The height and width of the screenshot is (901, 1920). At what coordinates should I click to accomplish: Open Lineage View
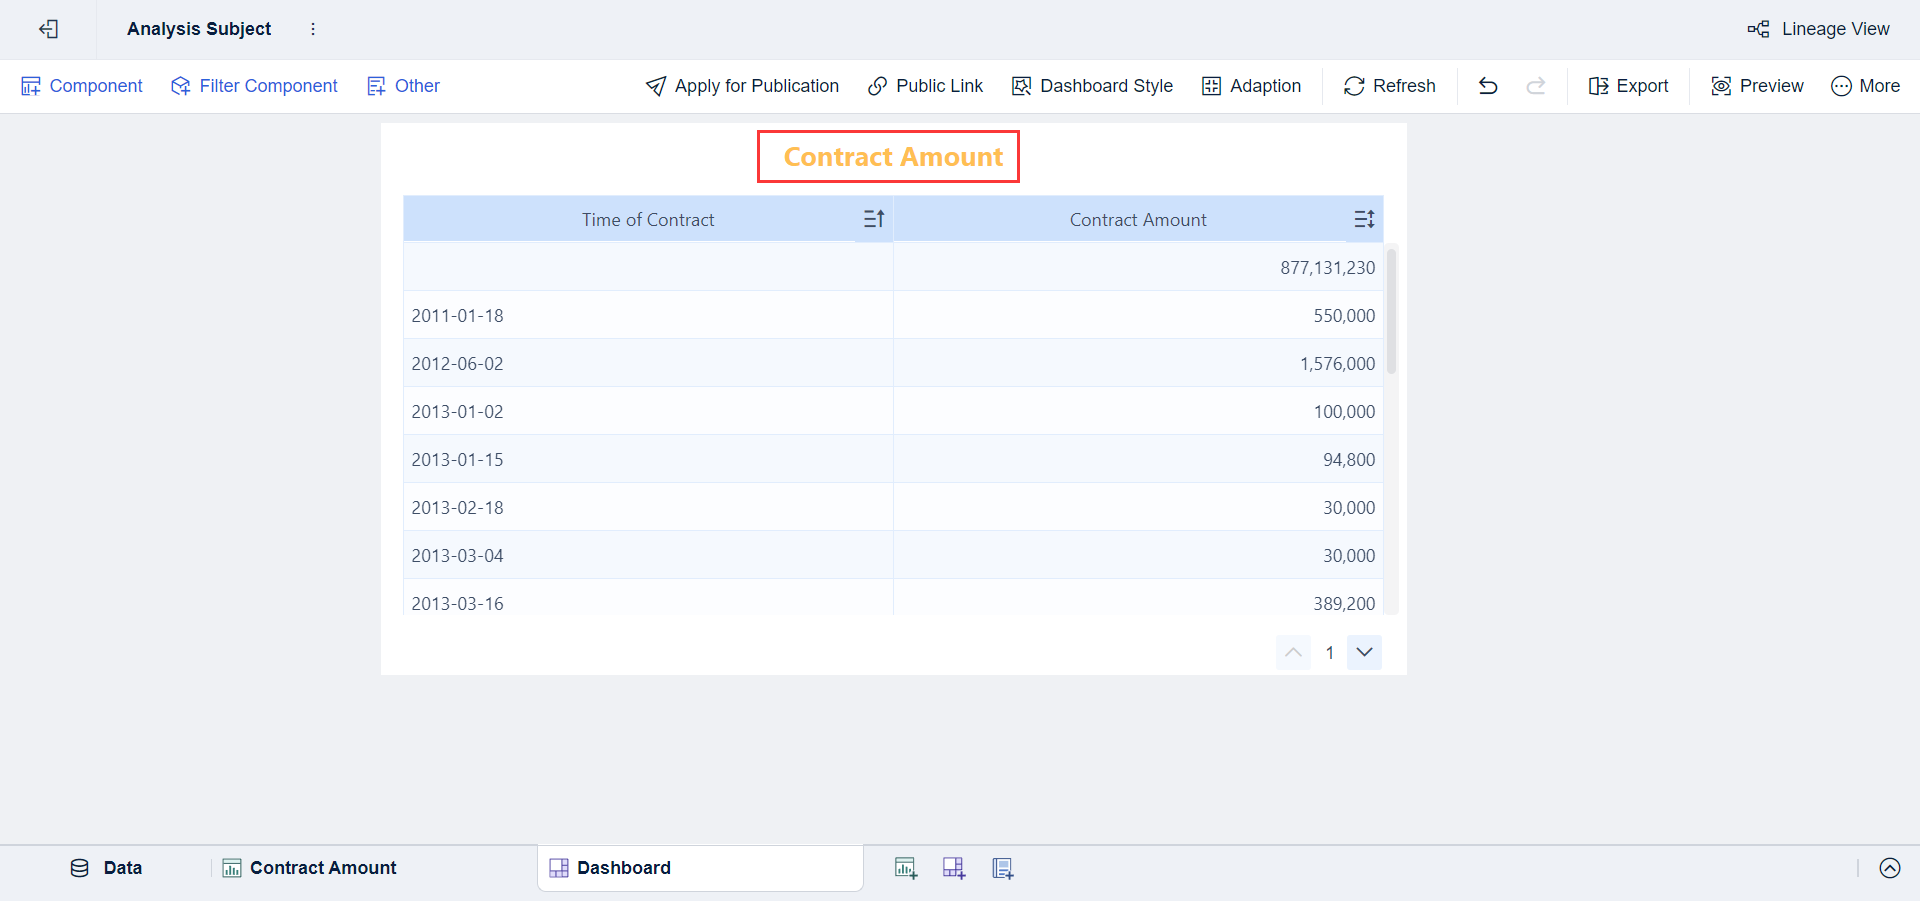click(1819, 29)
